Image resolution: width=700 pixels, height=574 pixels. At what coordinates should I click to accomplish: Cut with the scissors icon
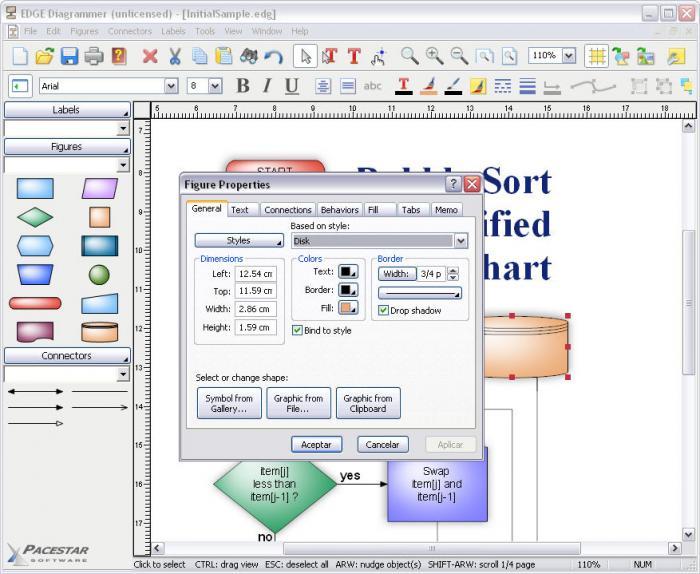tap(175, 56)
